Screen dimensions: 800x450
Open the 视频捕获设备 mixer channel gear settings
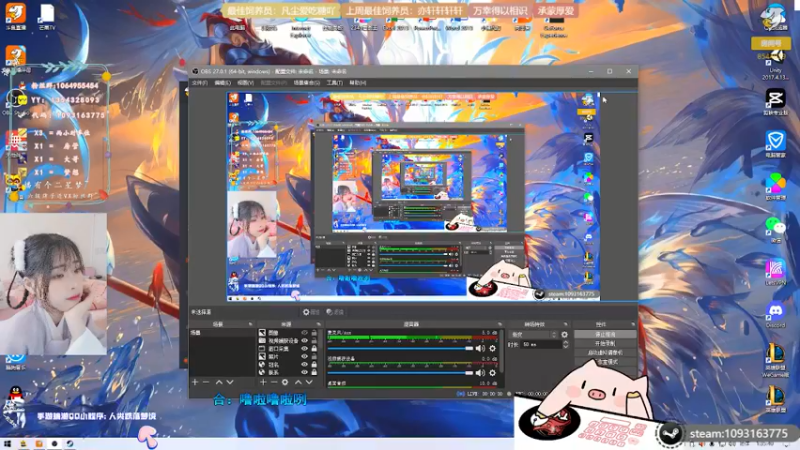coord(492,373)
